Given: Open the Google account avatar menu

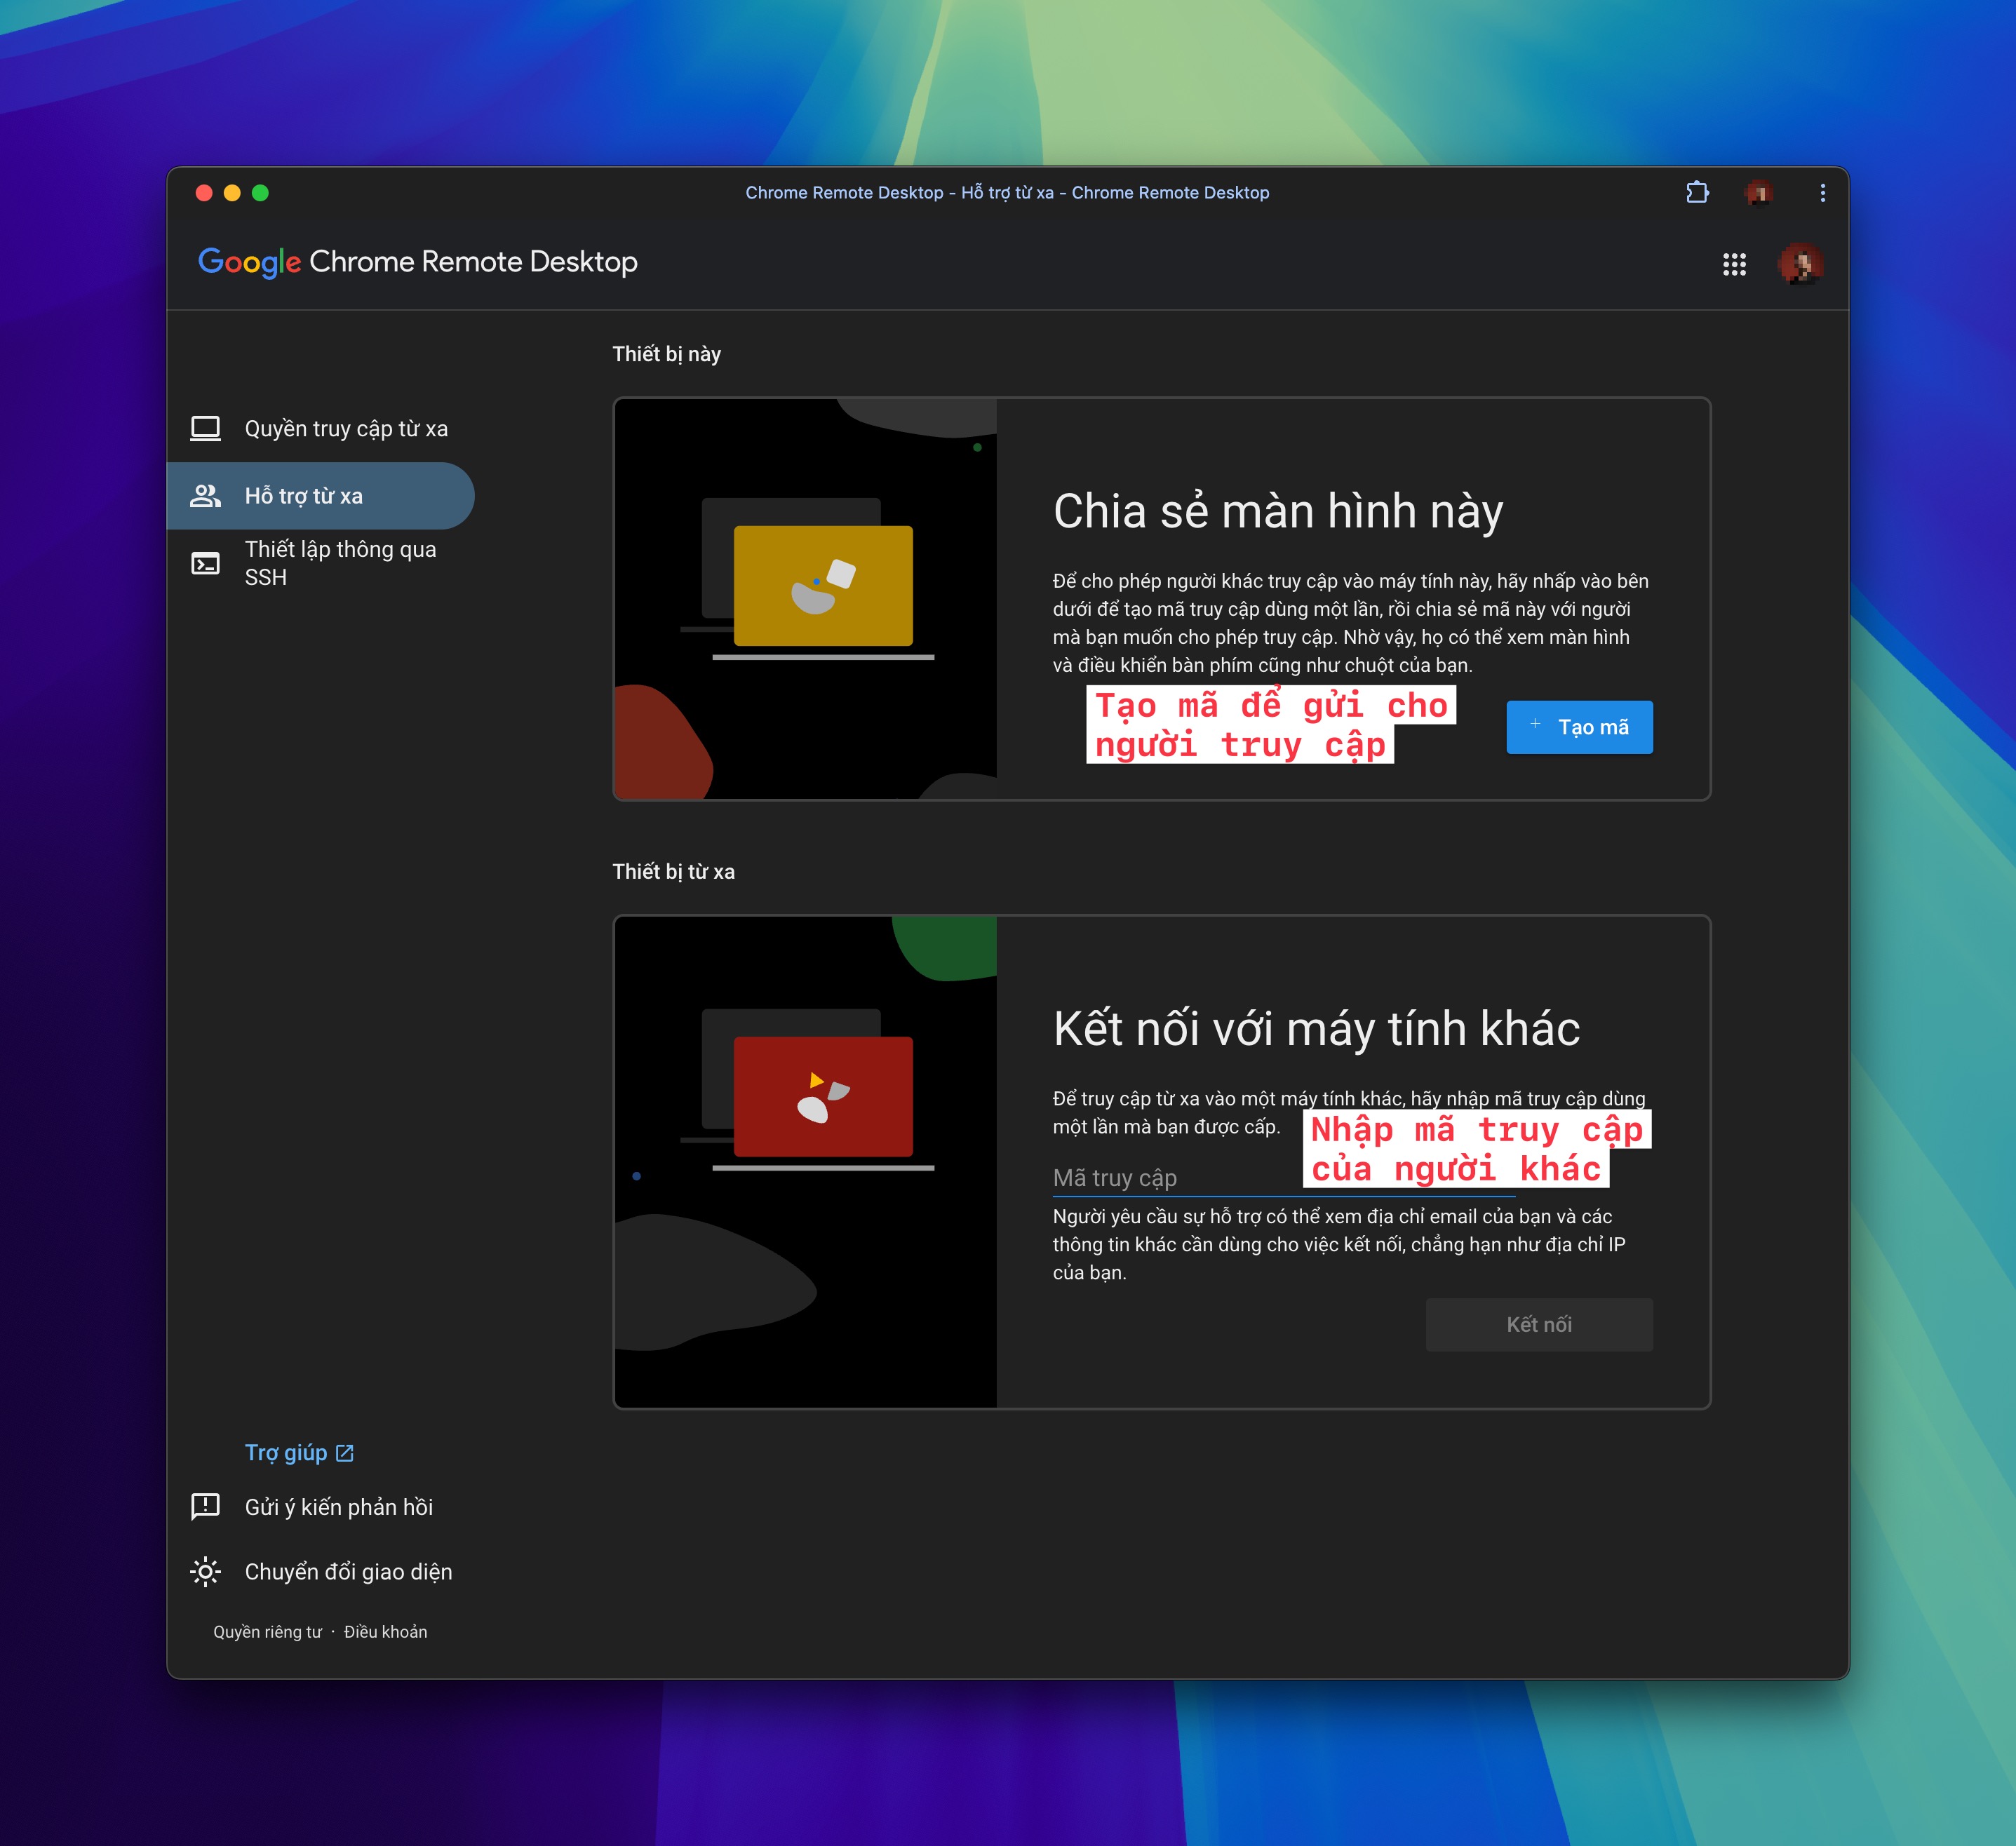Looking at the screenshot, I should 1799,264.
